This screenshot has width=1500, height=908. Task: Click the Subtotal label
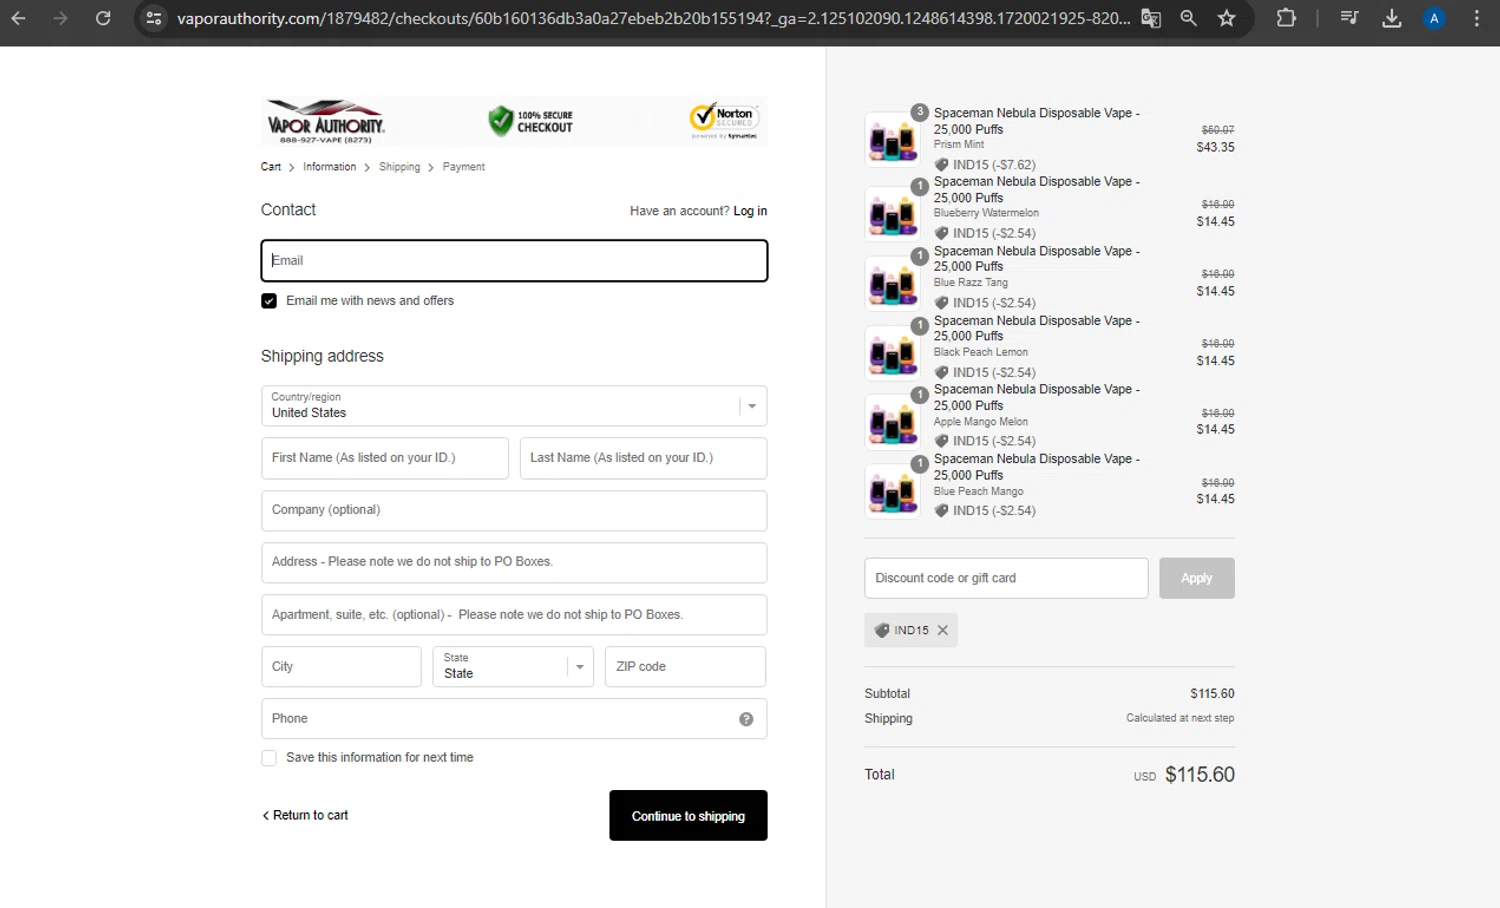887,694
